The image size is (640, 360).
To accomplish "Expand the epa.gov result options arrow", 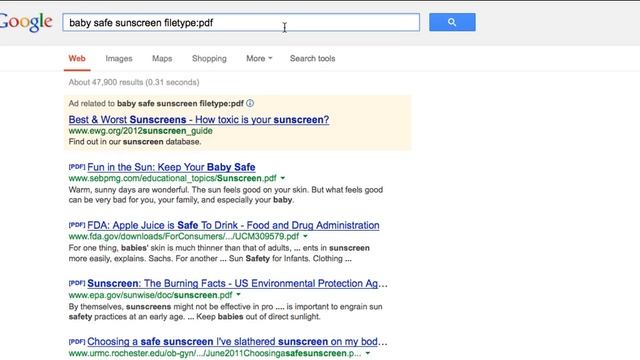I will [238, 294].
